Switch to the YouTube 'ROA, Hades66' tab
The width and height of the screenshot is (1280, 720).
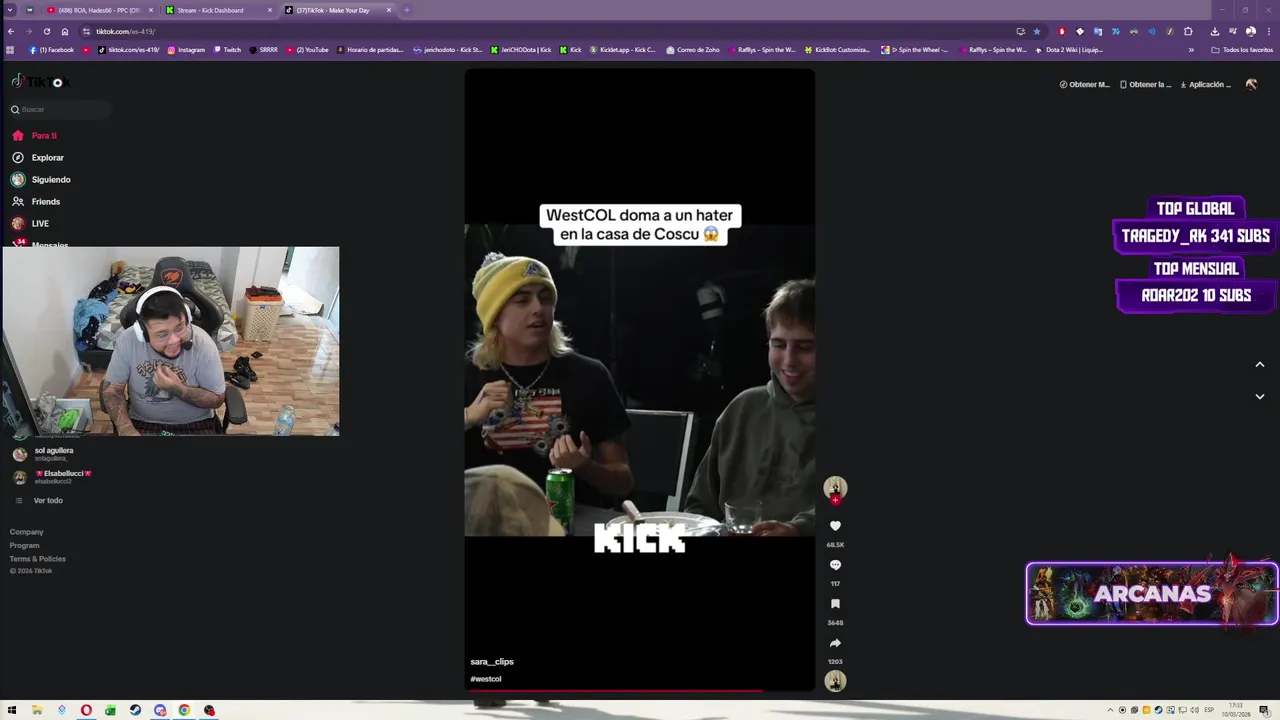coord(100,10)
